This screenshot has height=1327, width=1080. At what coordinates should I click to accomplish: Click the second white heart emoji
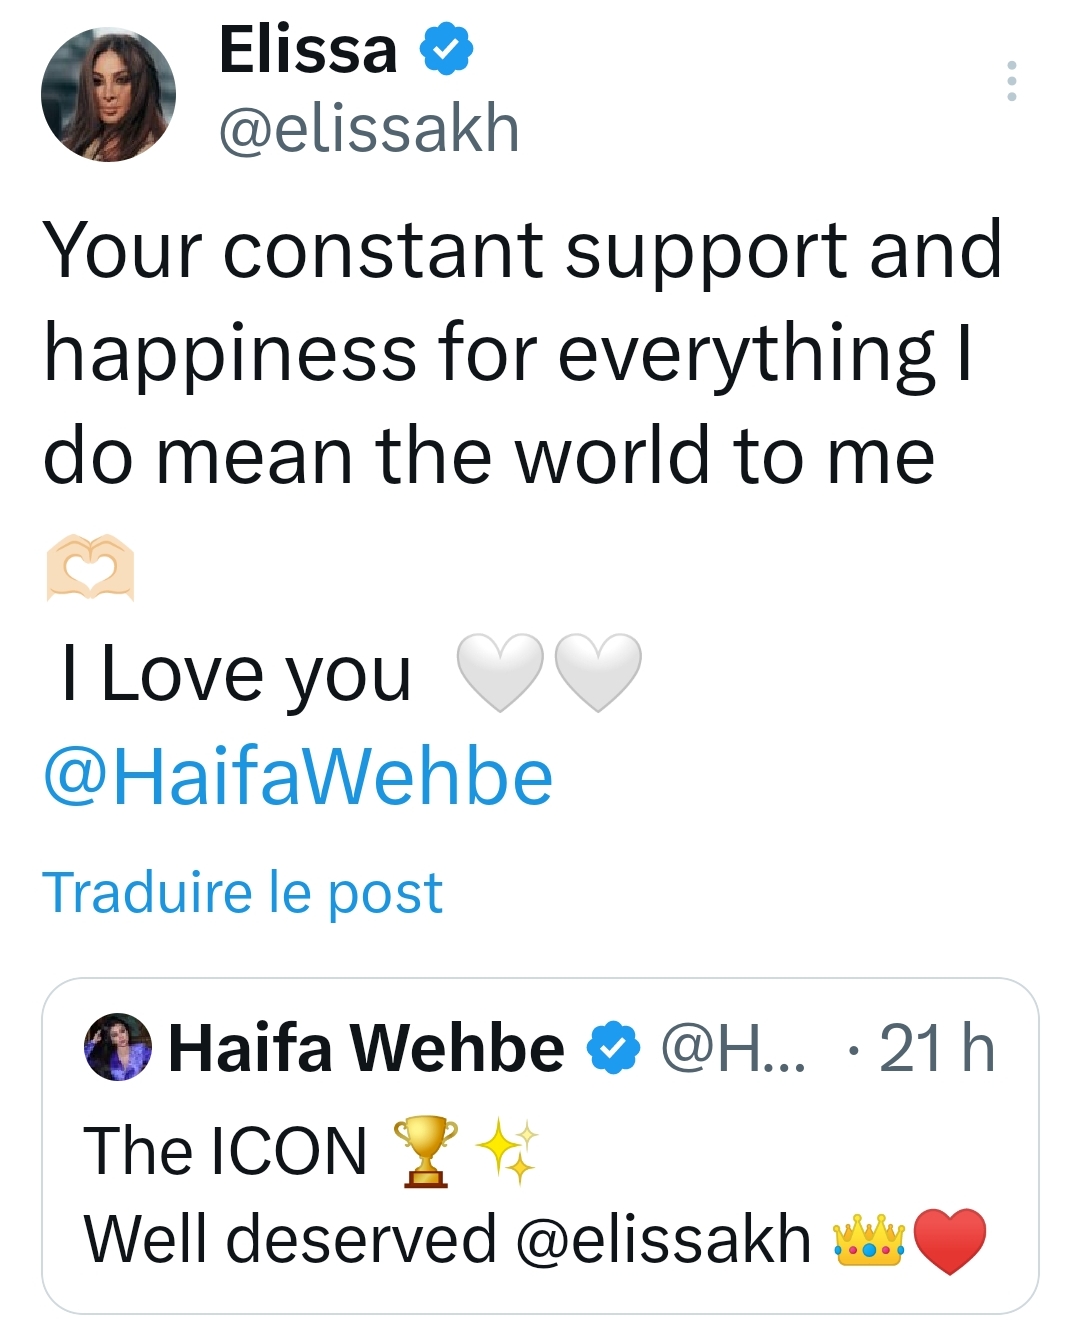point(597,672)
